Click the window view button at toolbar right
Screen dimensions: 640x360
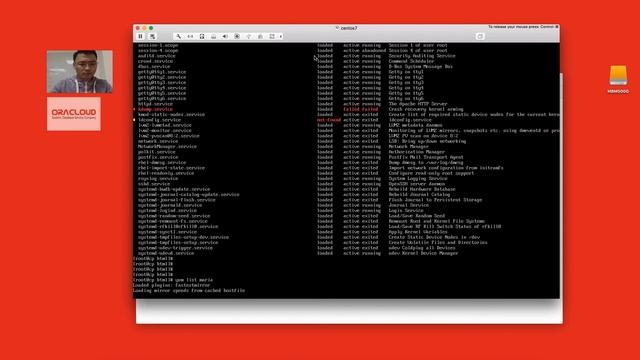(x=480, y=36)
